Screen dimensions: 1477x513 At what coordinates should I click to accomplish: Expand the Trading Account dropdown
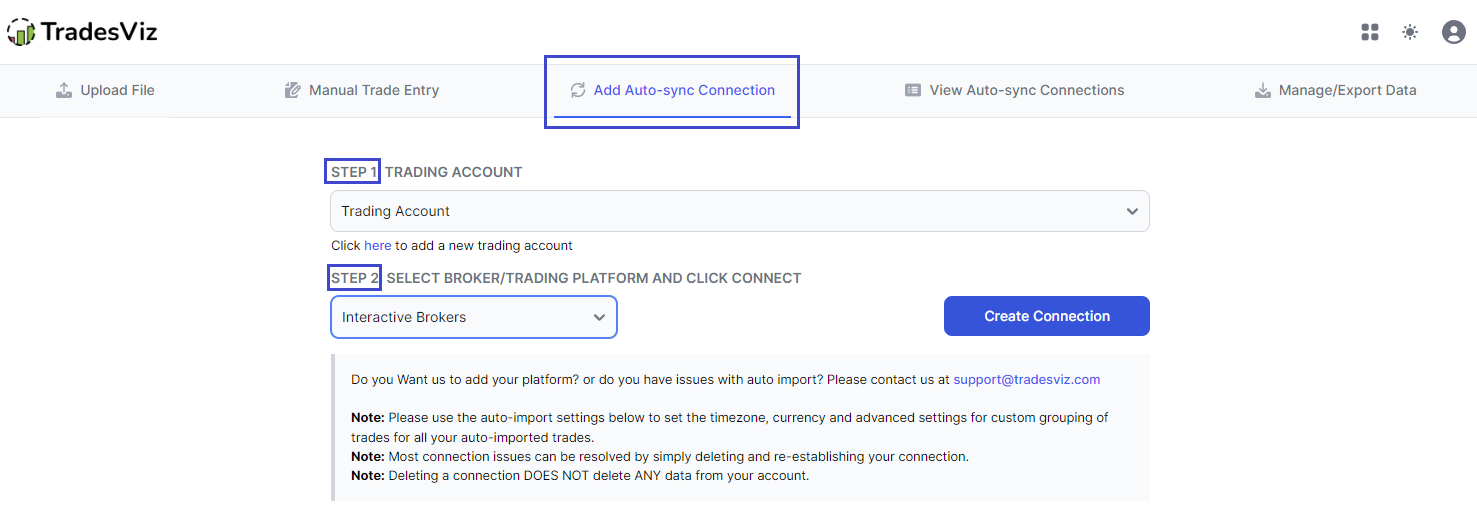(740, 211)
